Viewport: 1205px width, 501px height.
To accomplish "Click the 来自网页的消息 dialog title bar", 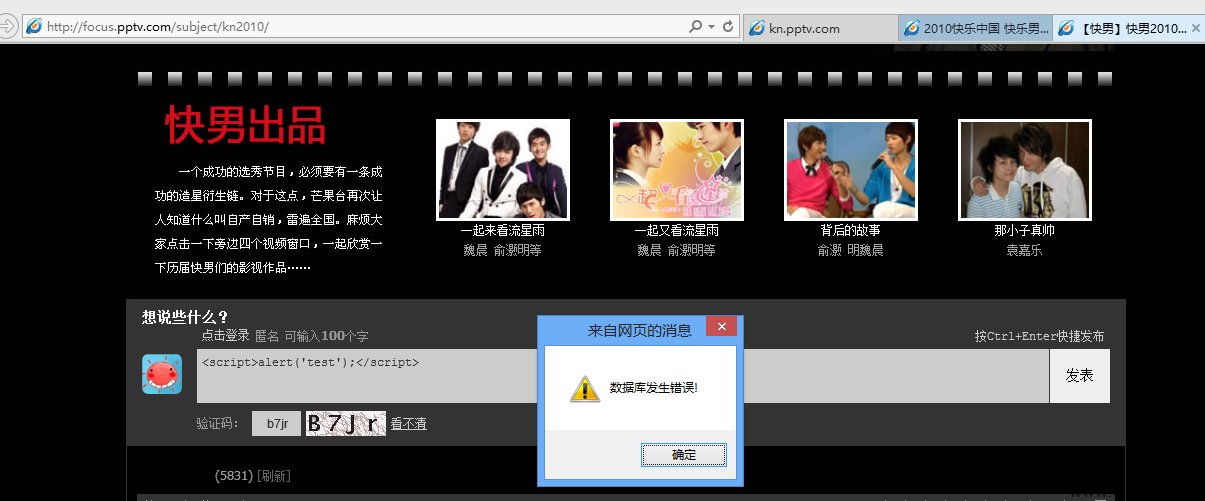I will [x=640, y=330].
